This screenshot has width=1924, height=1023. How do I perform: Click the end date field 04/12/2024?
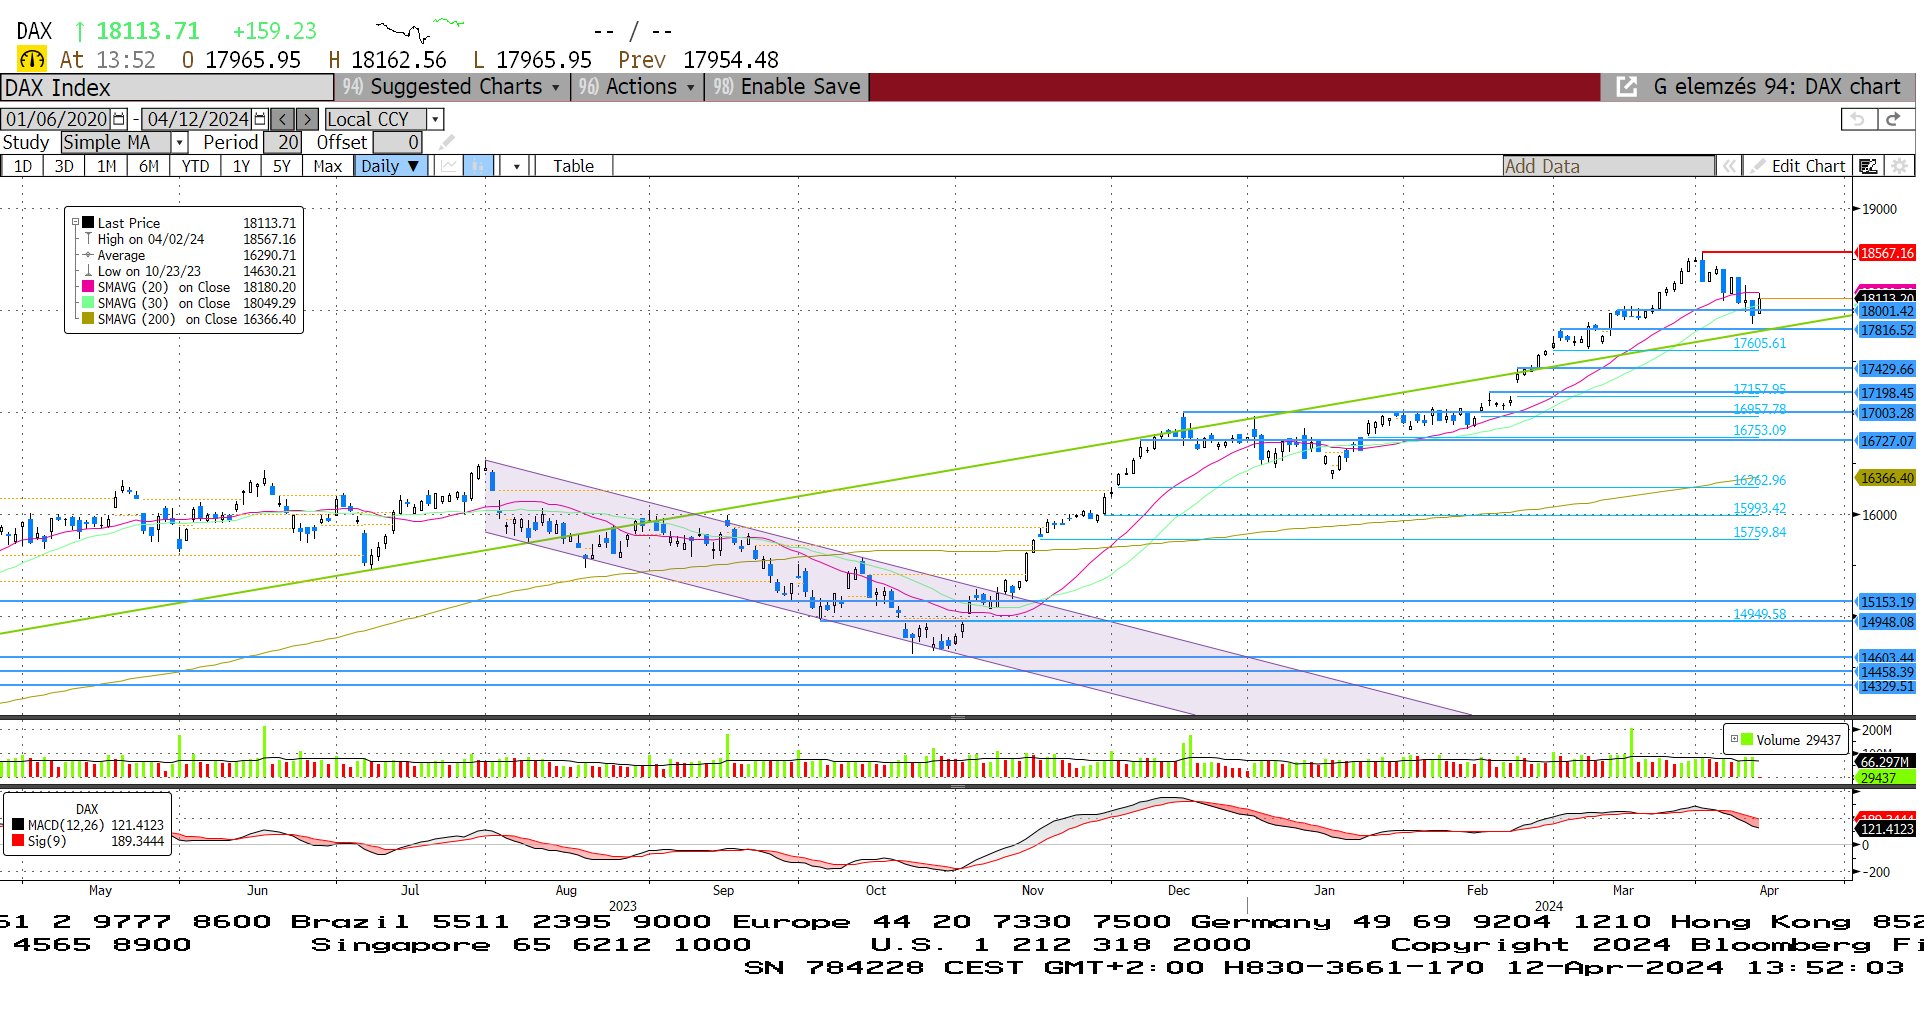(197, 119)
